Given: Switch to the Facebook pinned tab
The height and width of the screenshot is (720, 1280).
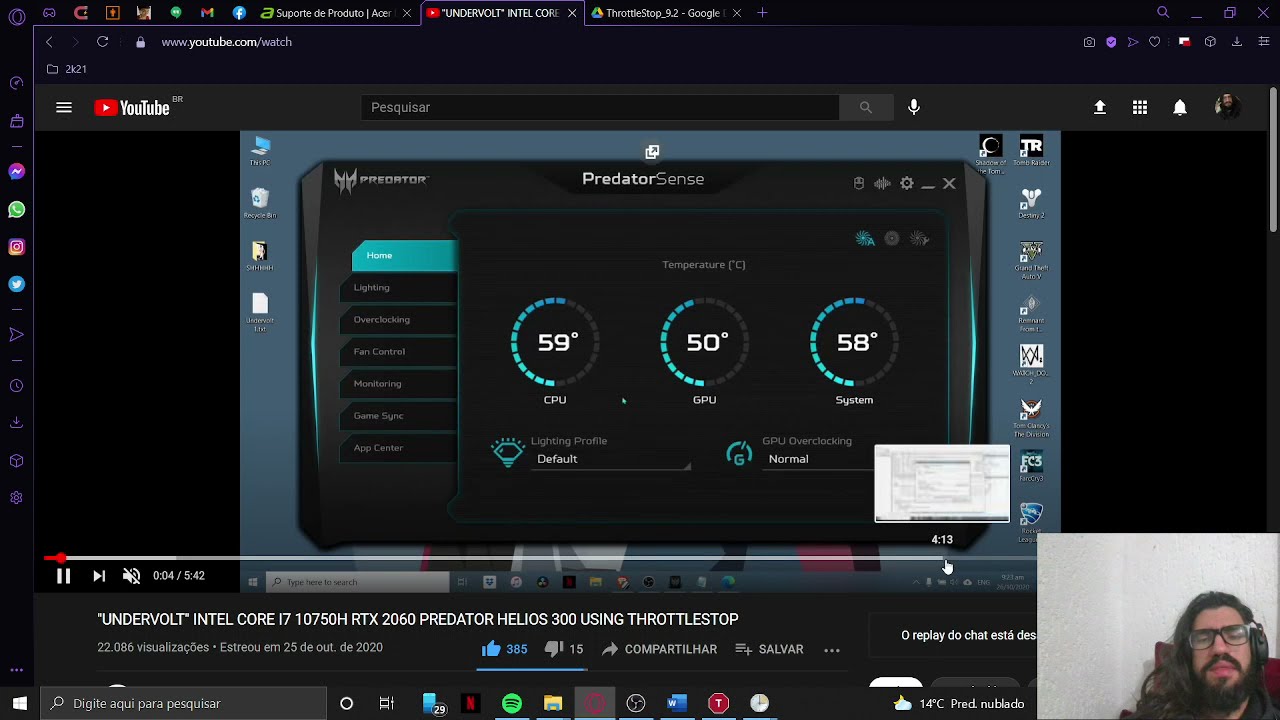Looking at the screenshot, I should pyautogui.click(x=239, y=13).
